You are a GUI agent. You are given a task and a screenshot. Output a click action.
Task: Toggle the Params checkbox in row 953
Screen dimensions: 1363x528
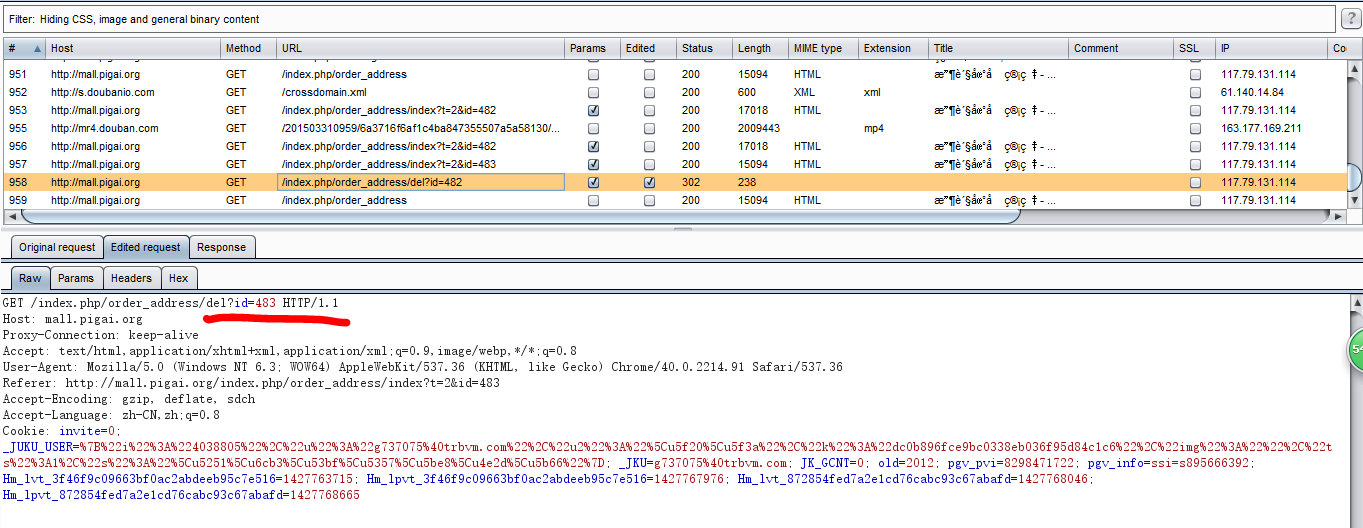(594, 111)
